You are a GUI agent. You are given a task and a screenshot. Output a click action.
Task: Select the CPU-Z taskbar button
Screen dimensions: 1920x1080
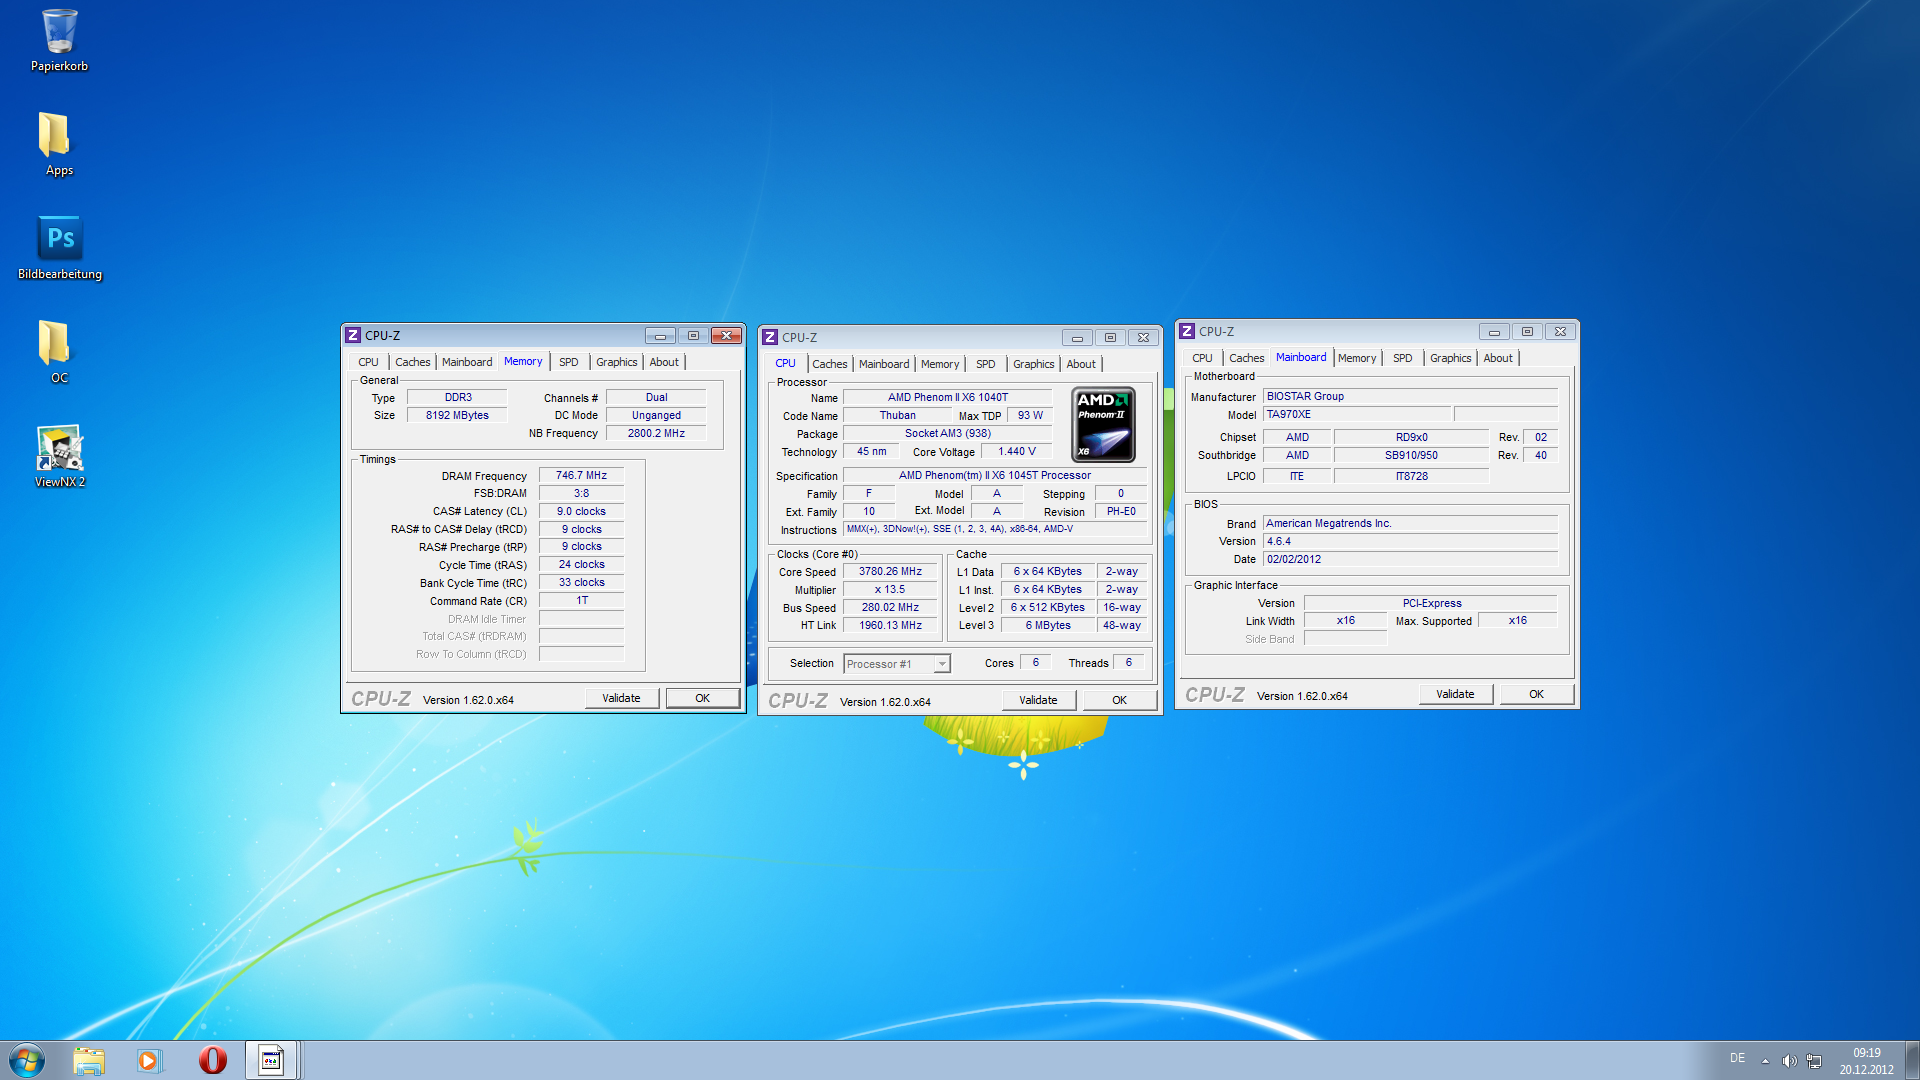coord(271,1060)
